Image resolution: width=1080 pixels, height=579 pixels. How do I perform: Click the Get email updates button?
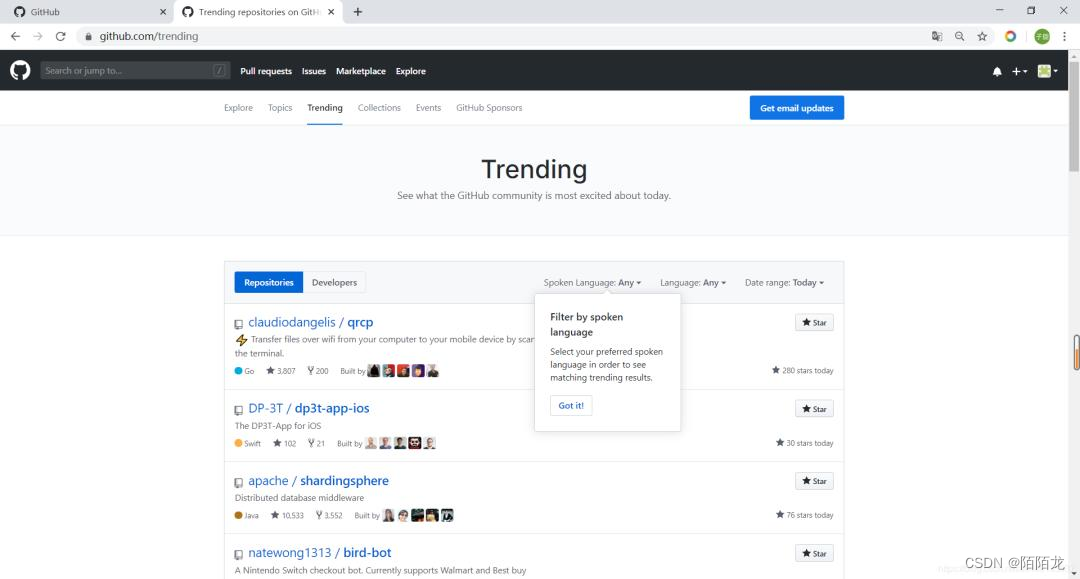[797, 107]
